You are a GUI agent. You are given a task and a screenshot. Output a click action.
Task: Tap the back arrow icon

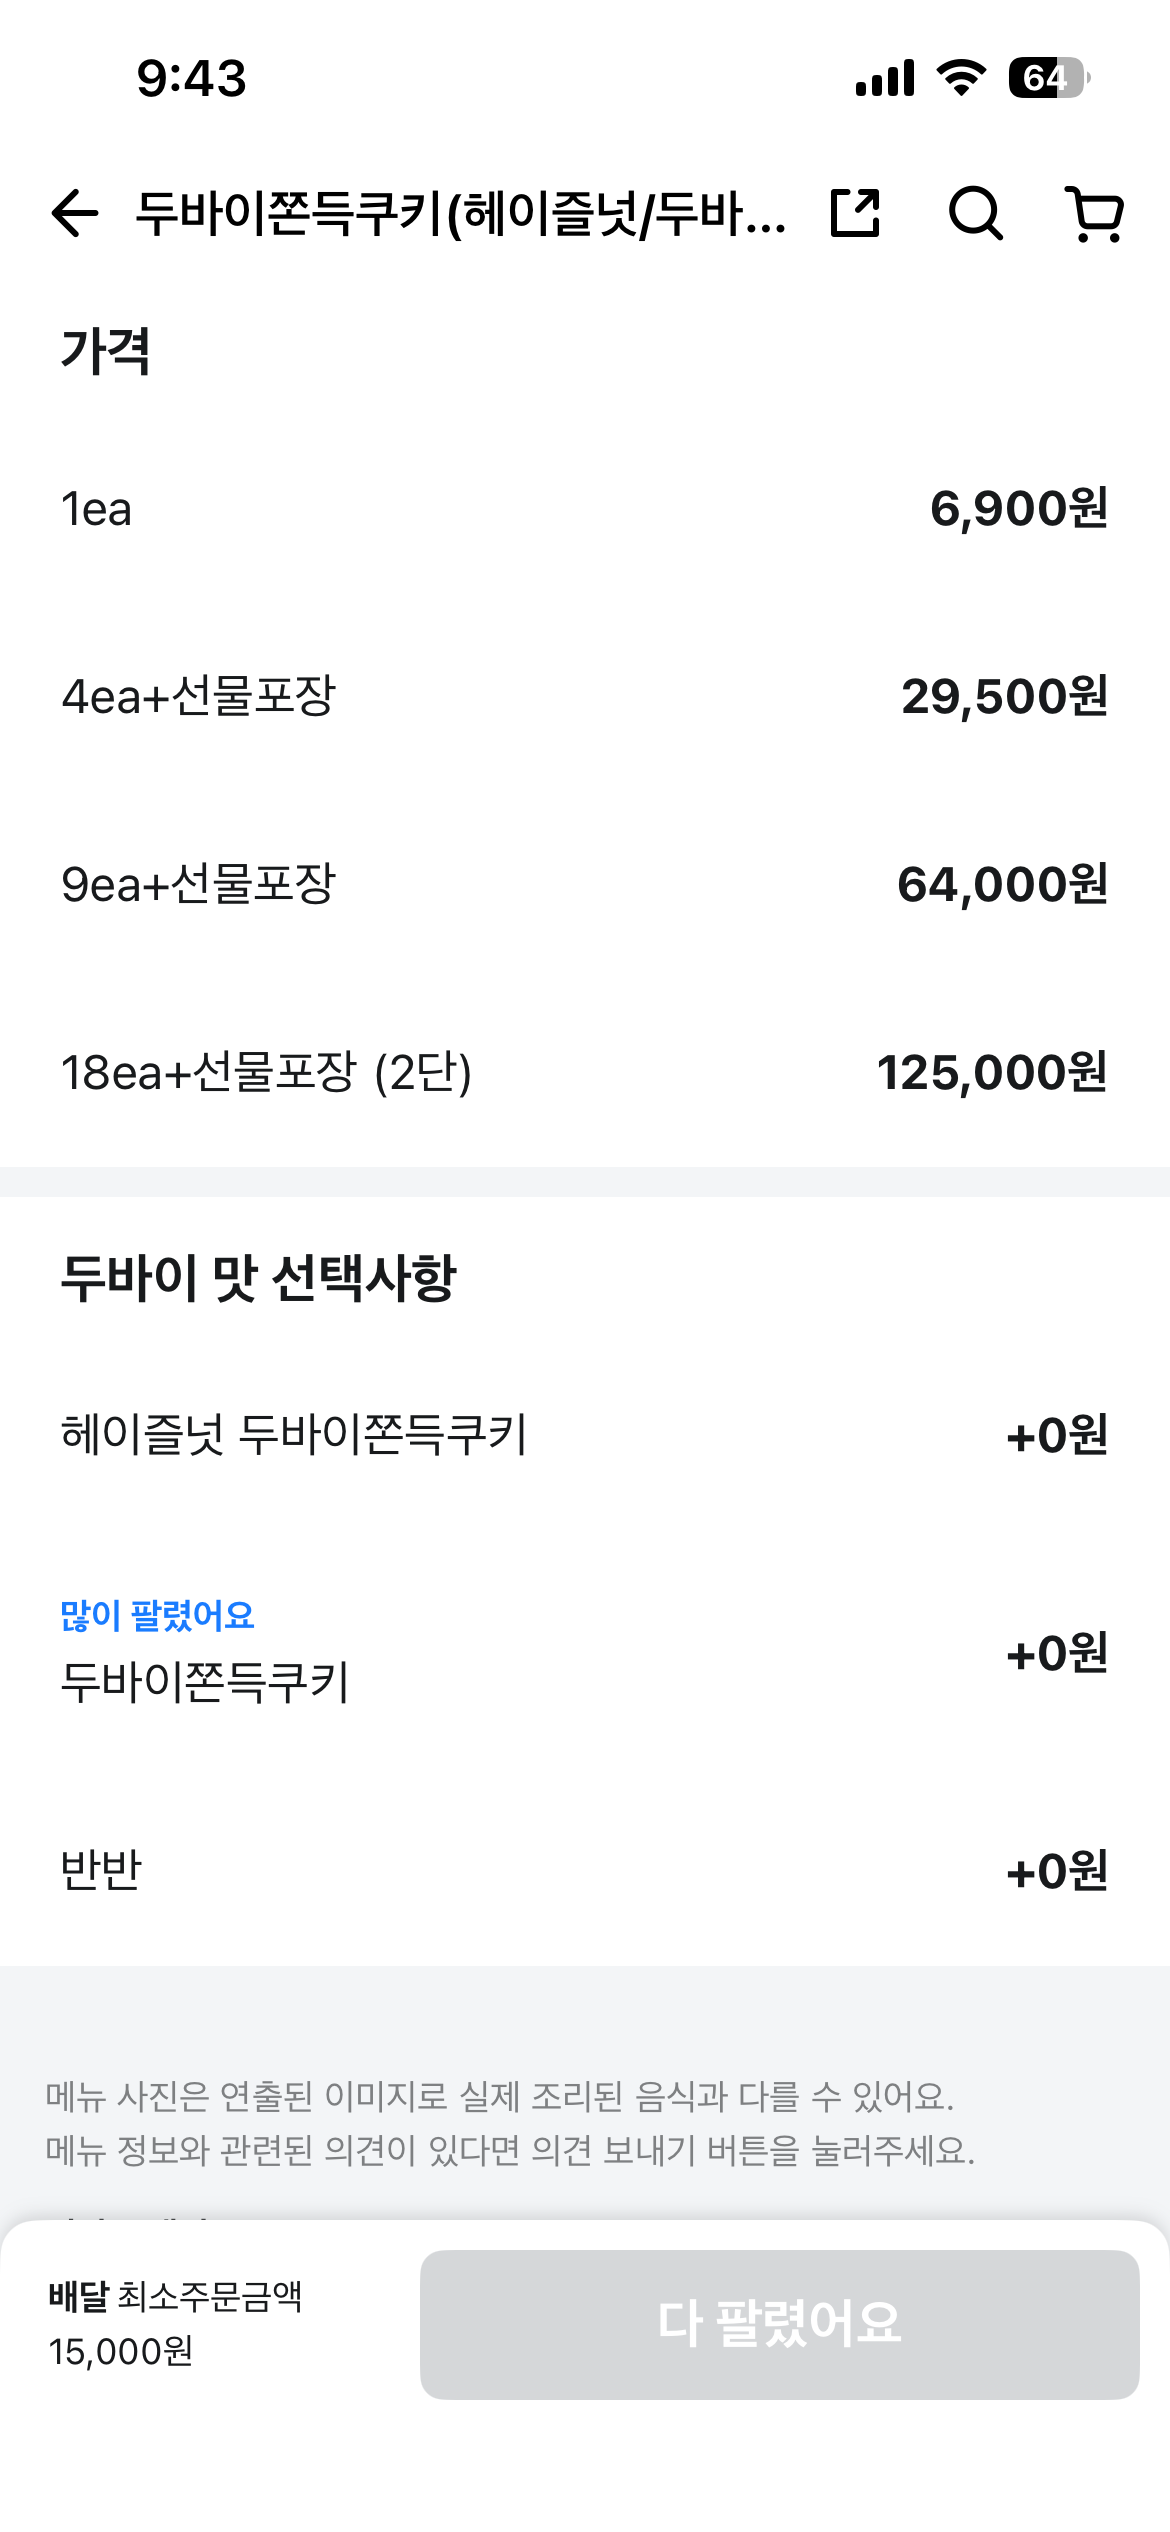pyautogui.click(x=75, y=213)
